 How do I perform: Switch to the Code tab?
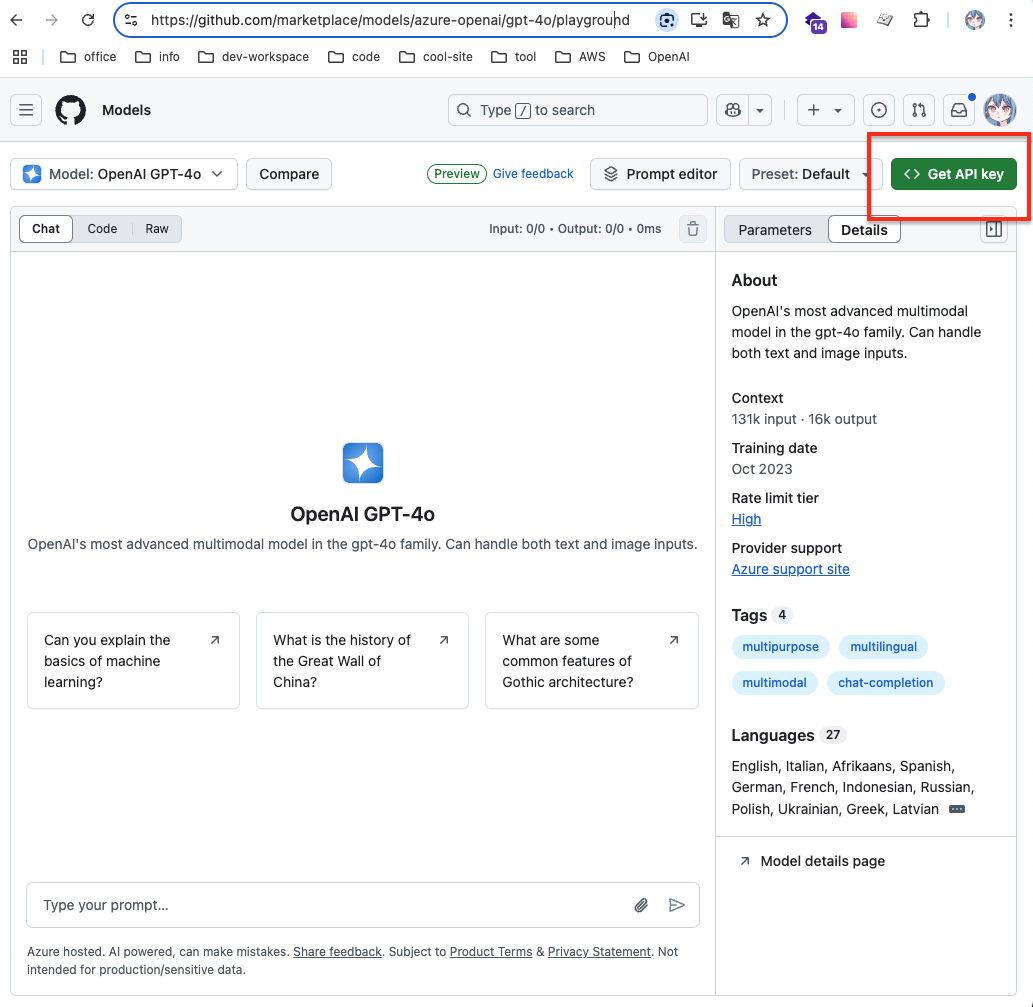point(101,229)
